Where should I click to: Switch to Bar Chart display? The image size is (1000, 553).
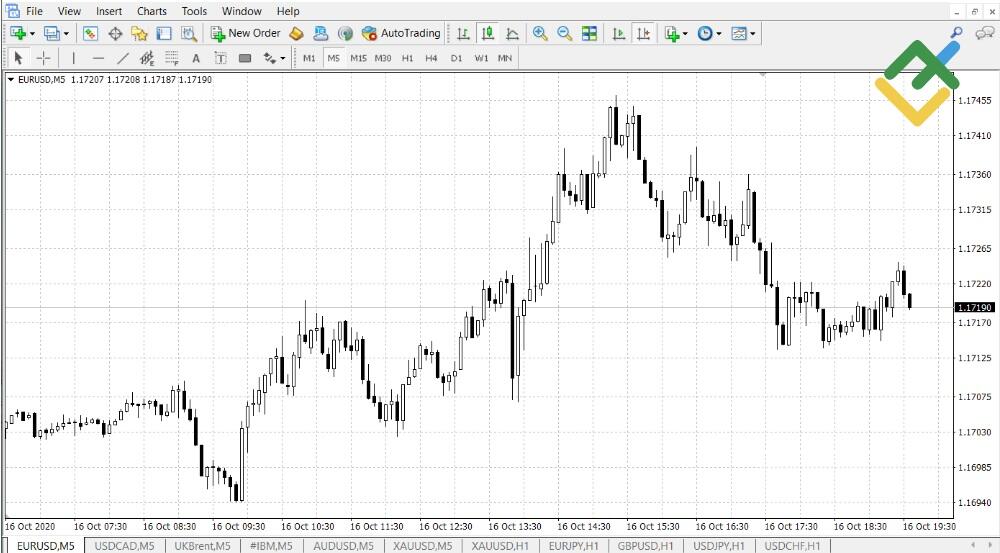(464, 33)
